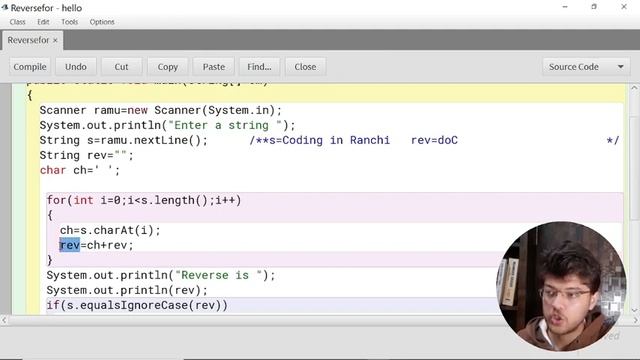Click the Compile button
Screen dimensions: 640x360
coord(30,67)
